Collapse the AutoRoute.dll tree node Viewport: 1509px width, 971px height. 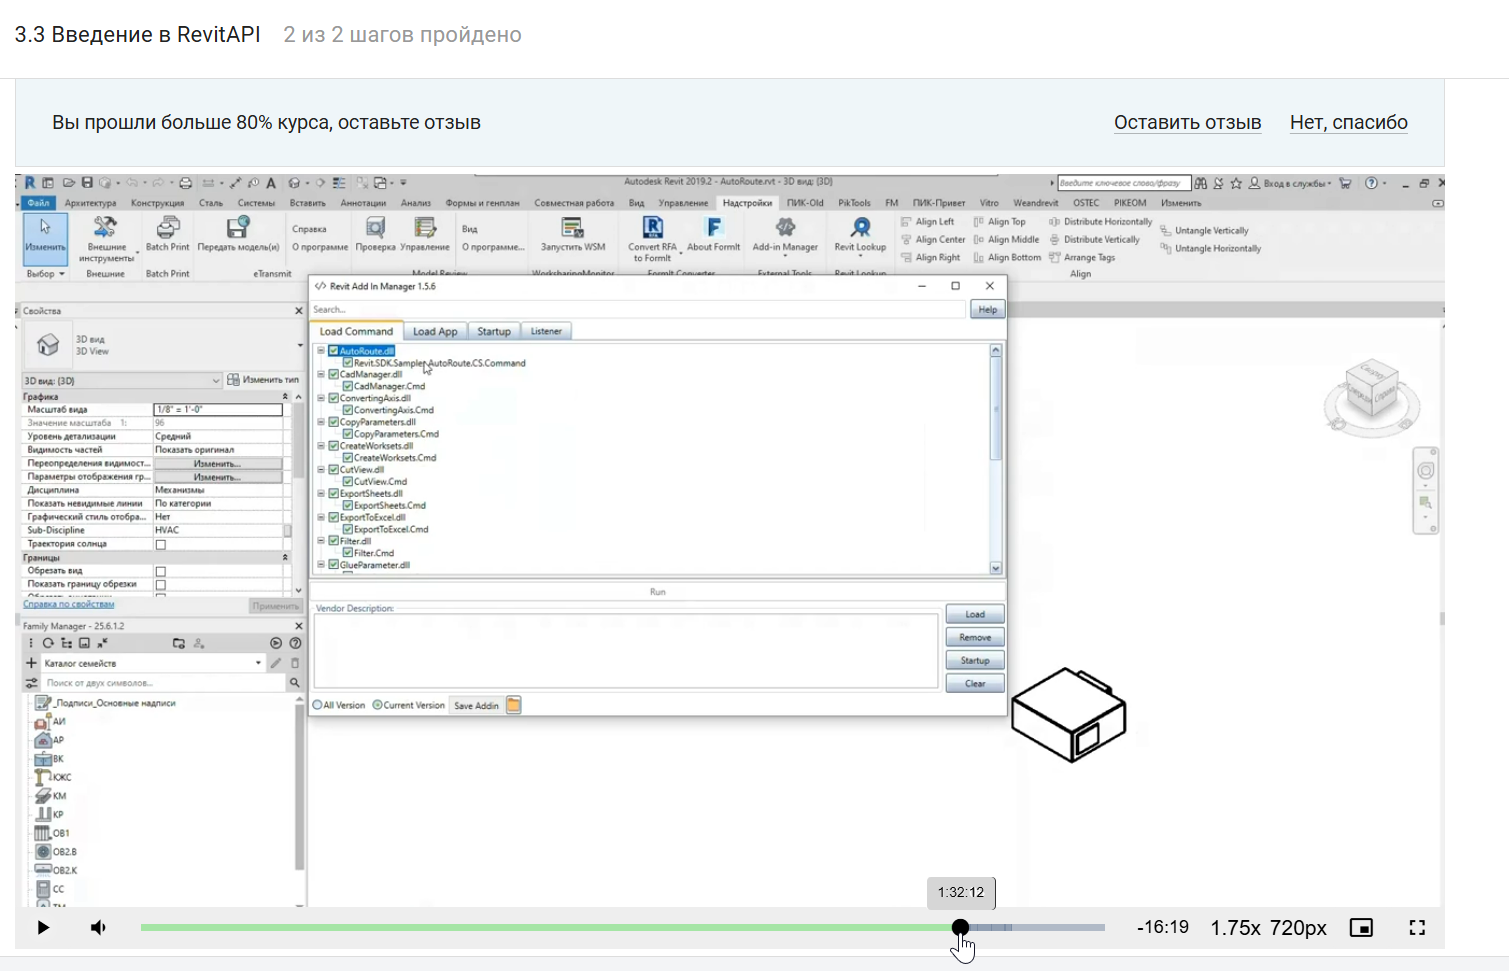click(x=321, y=351)
